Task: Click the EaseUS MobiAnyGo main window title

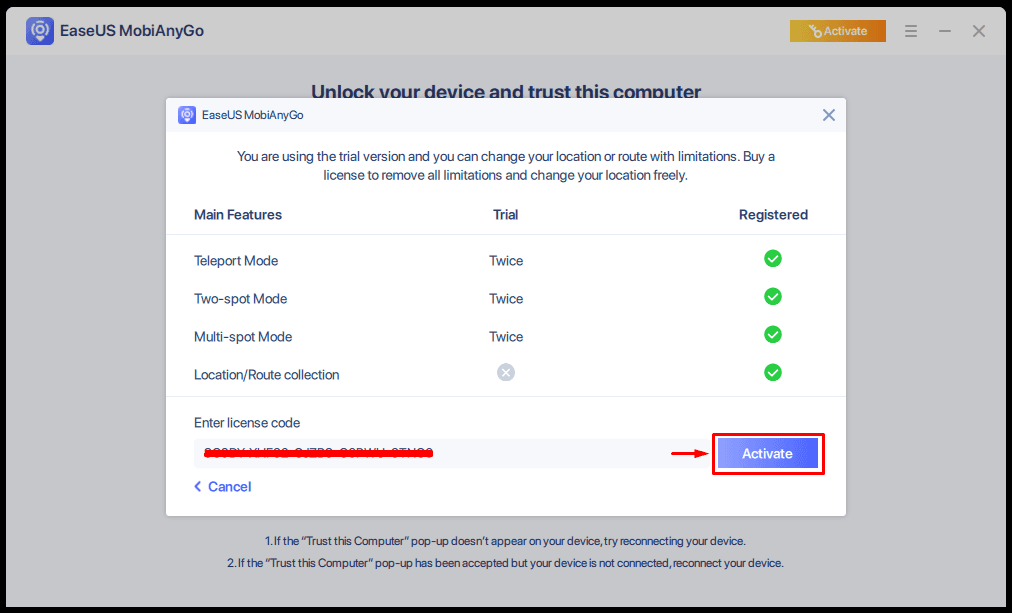Action: (132, 31)
